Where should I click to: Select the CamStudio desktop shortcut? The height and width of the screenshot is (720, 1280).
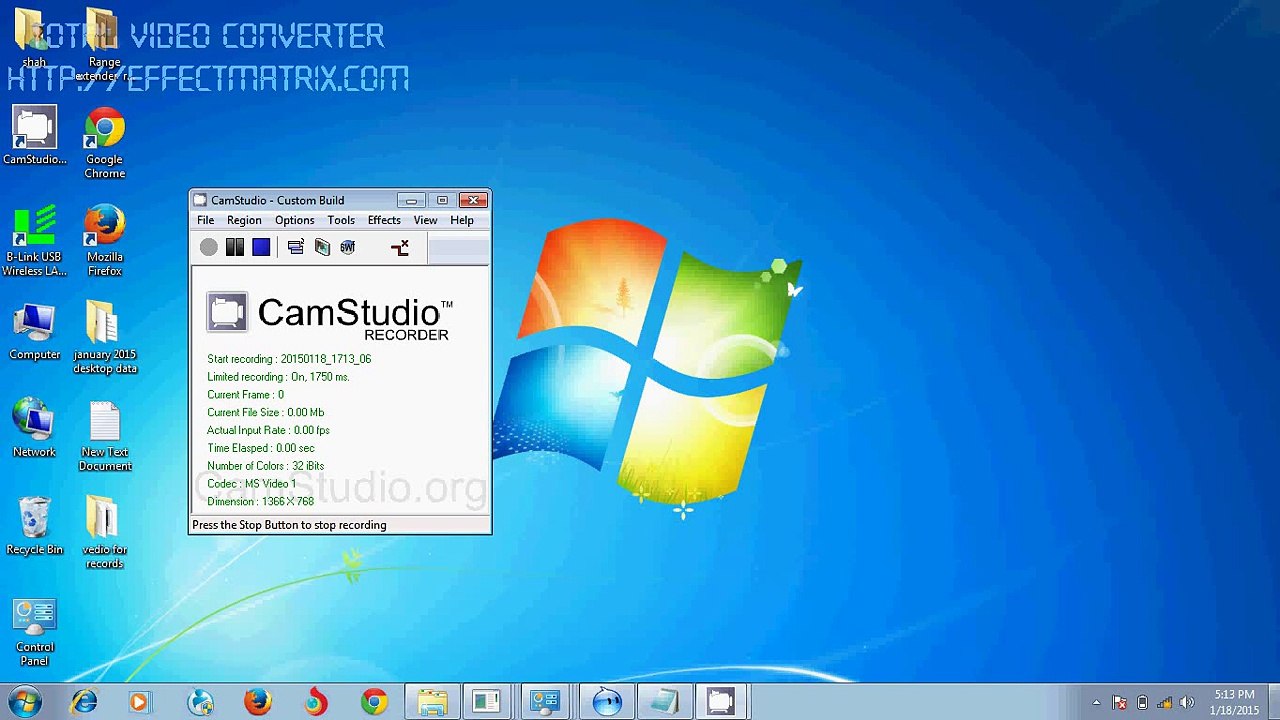(34, 135)
